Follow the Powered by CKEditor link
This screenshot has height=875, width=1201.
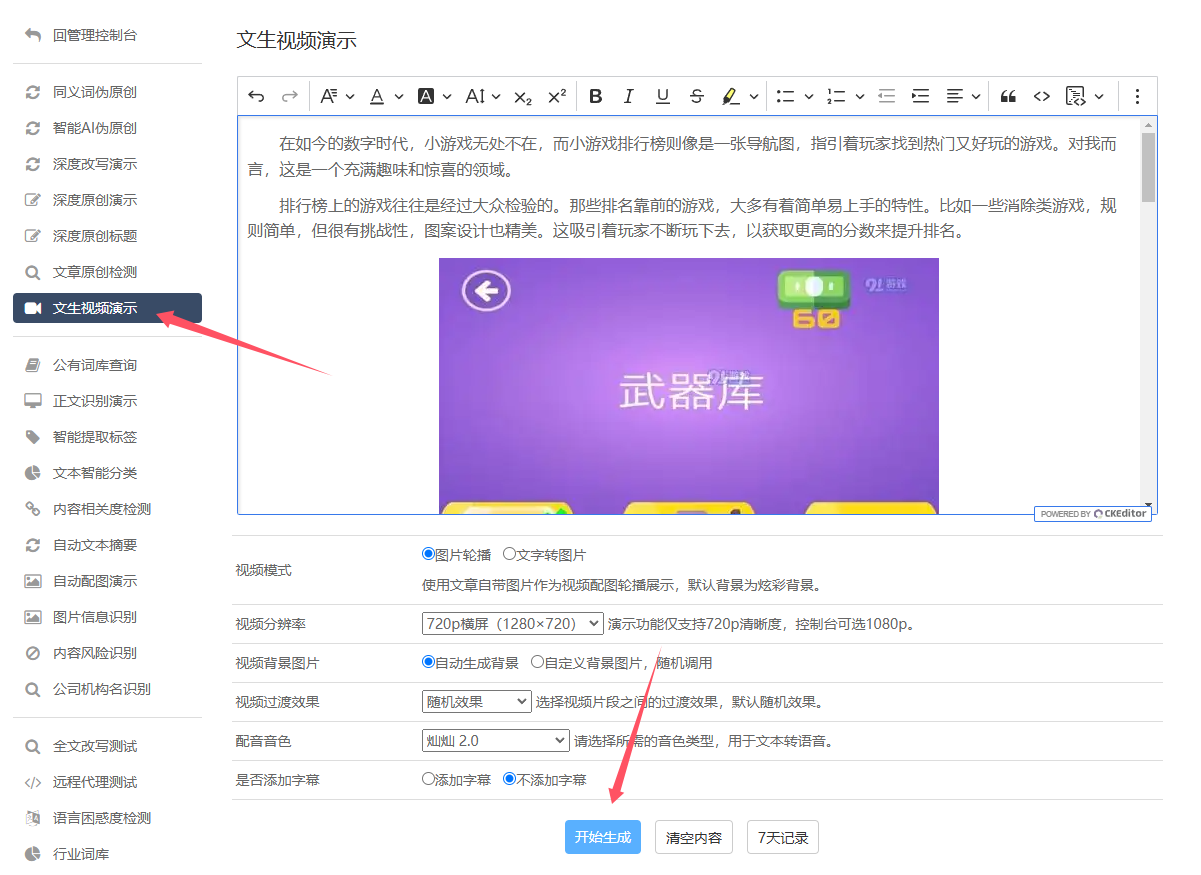click(1093, 514)
